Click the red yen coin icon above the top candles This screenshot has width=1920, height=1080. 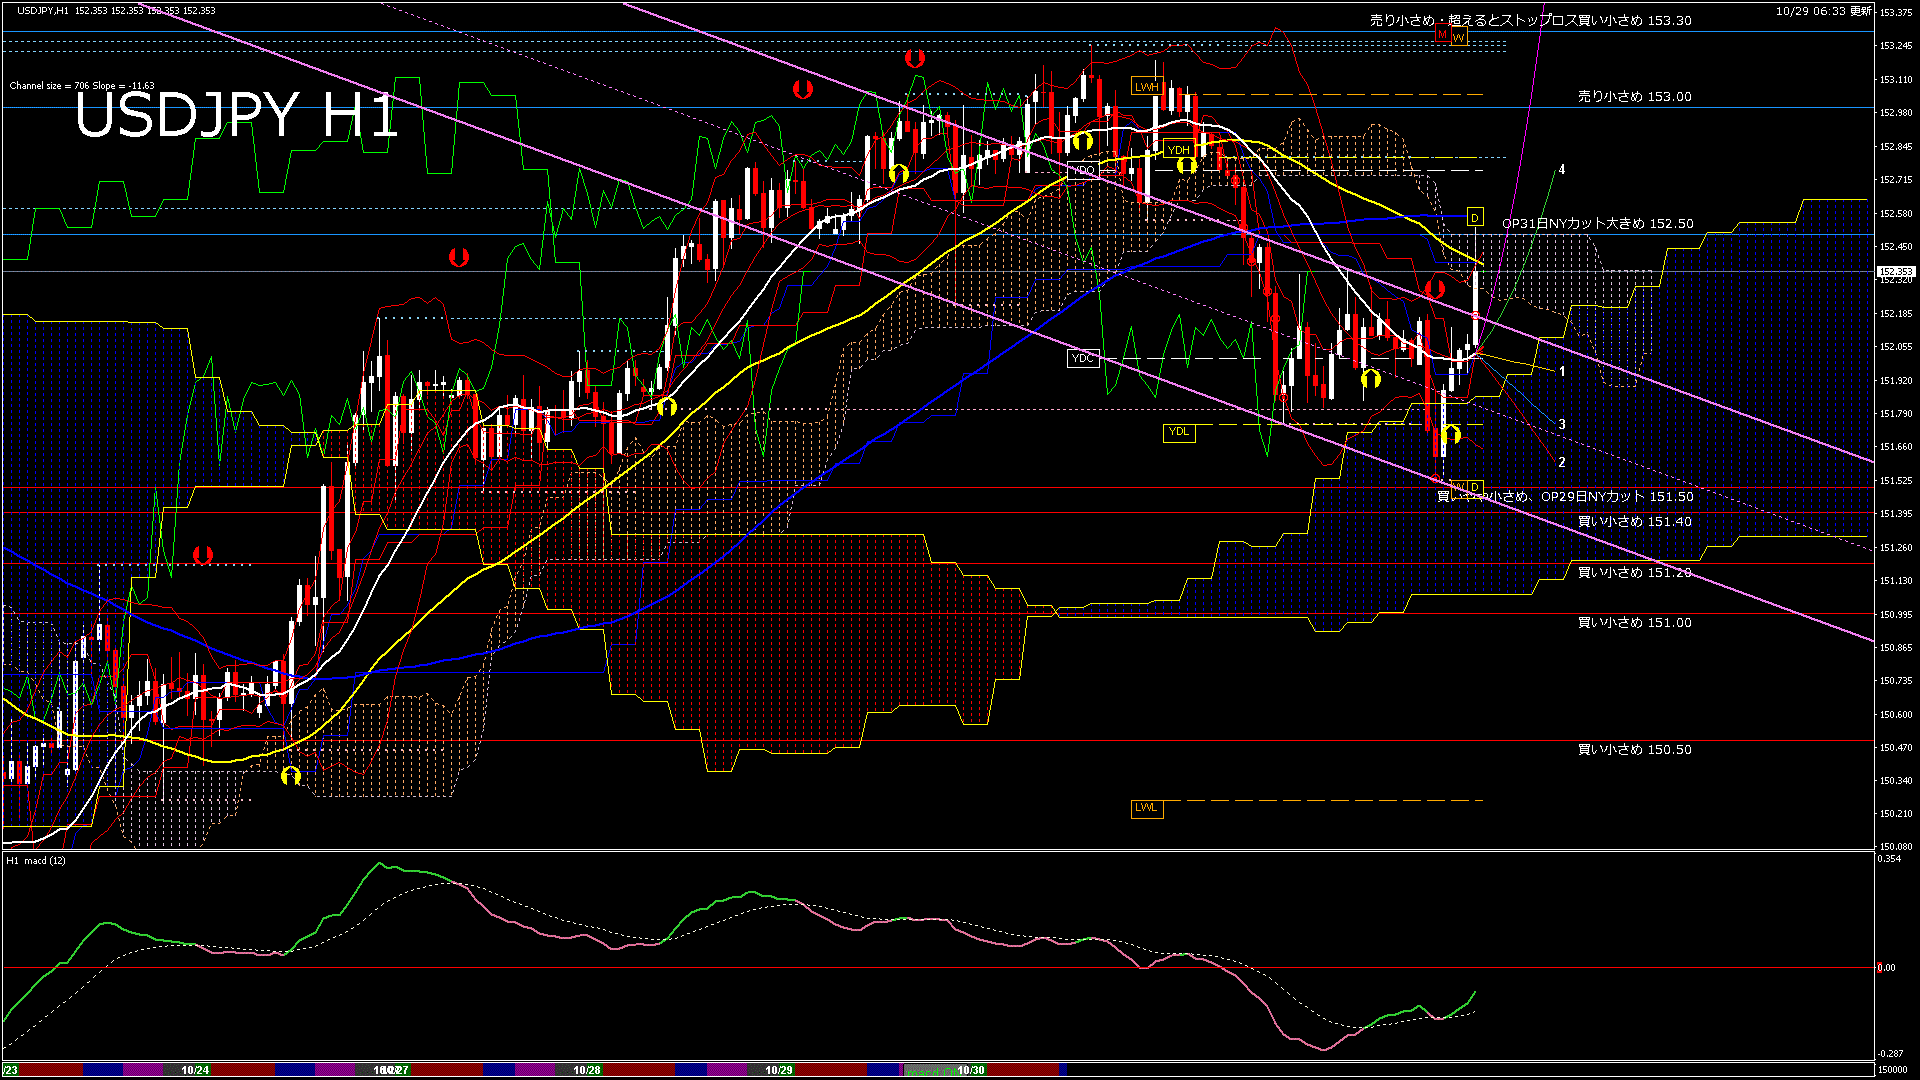(916, 57)
